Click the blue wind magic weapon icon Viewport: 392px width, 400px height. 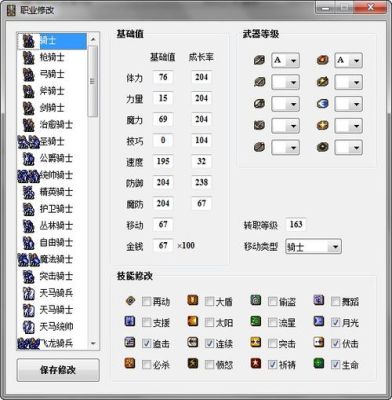tap(322, 104)
